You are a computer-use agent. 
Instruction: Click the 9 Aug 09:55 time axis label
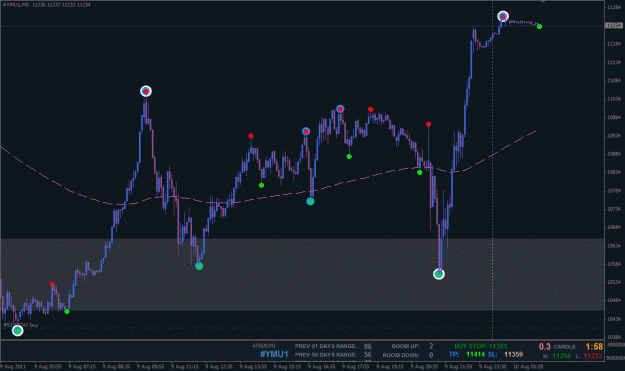click(151, 367)
